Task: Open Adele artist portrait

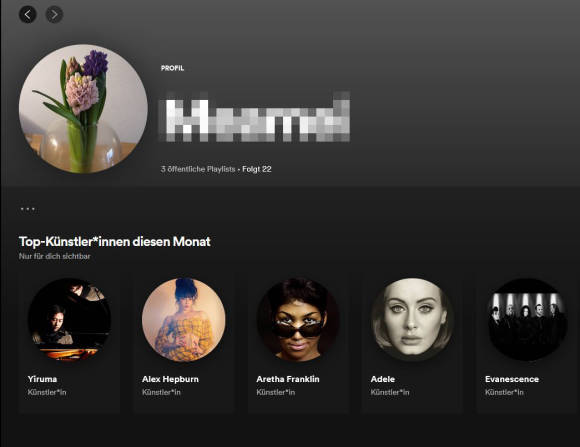Action: point(412,320)
